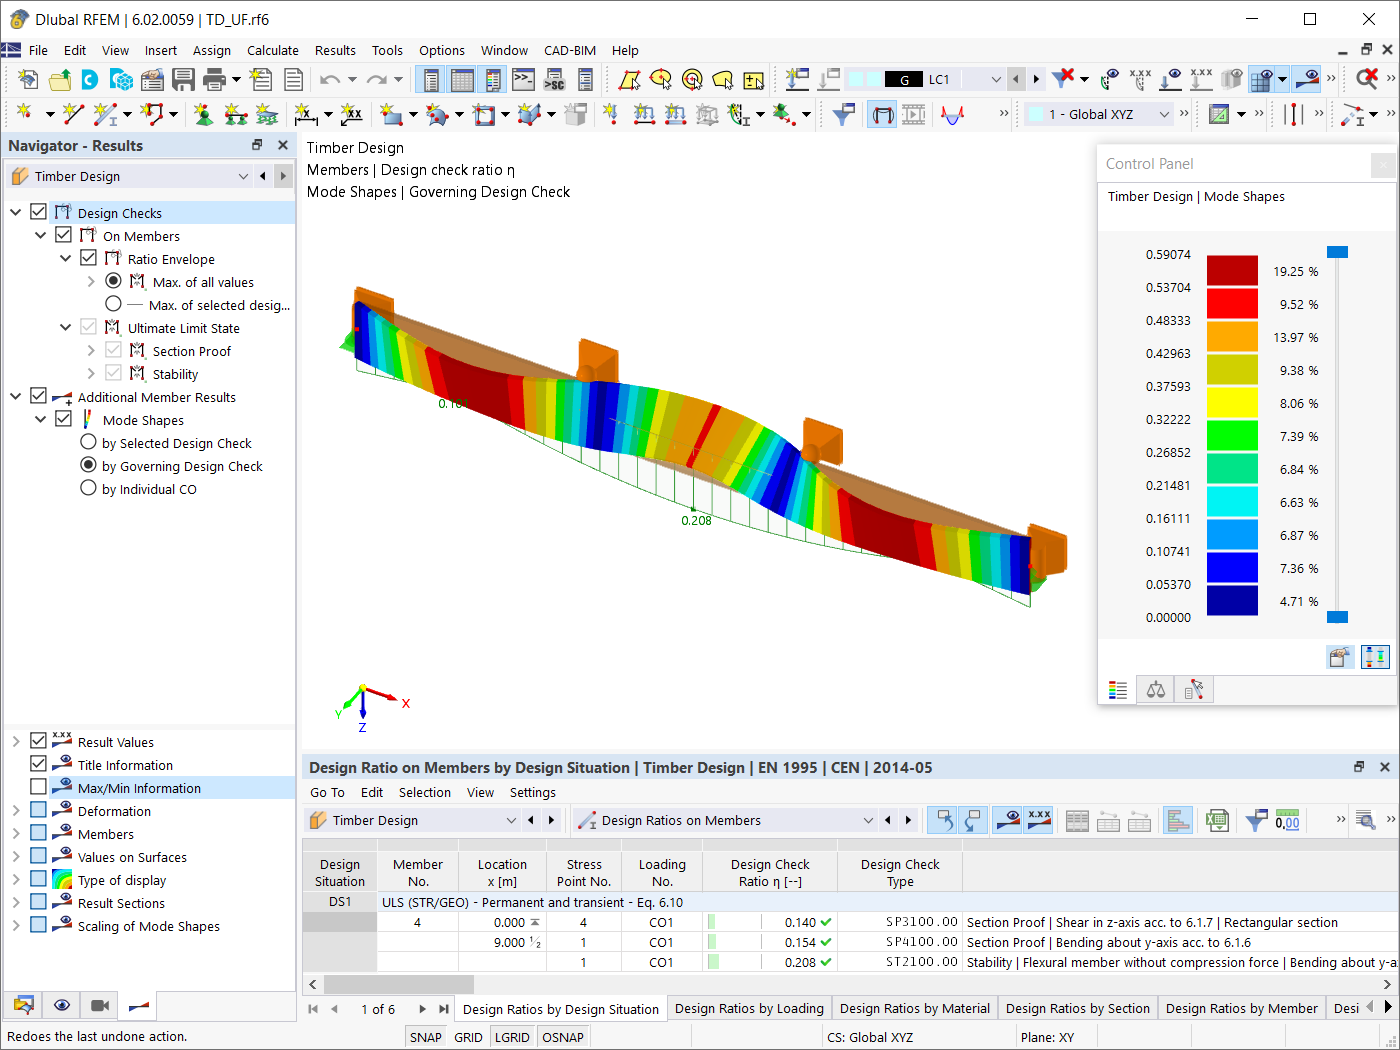Viewport: 1400px width, 1050px height.
Task: Expand the Result Values tree node
Action: (16, 742)
